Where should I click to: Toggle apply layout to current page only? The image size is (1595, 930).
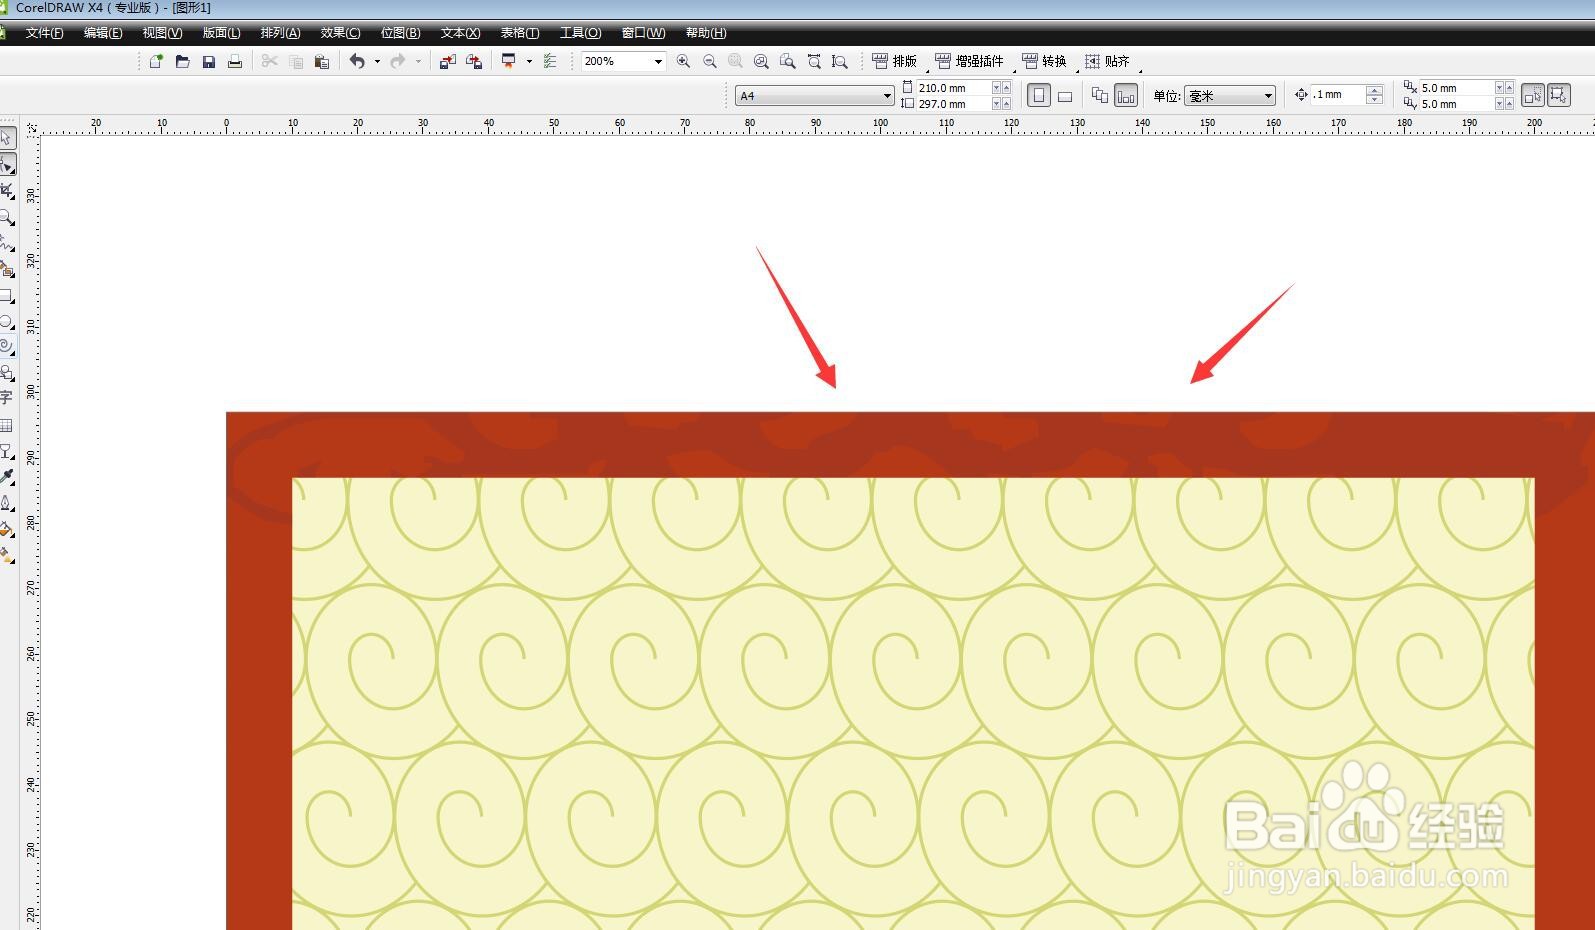(x=1126, y=95)
